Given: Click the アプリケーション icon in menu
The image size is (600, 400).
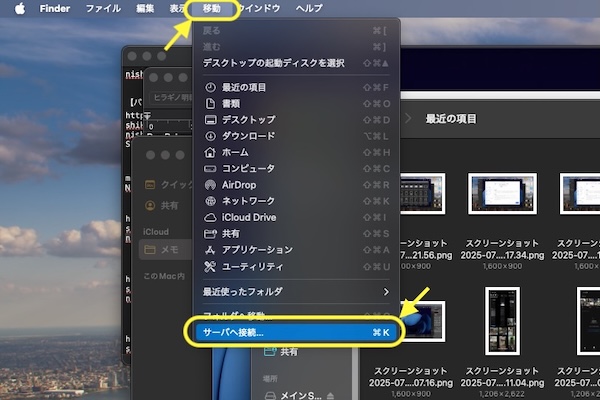Looking at the screenshot, I should [210, 250].
